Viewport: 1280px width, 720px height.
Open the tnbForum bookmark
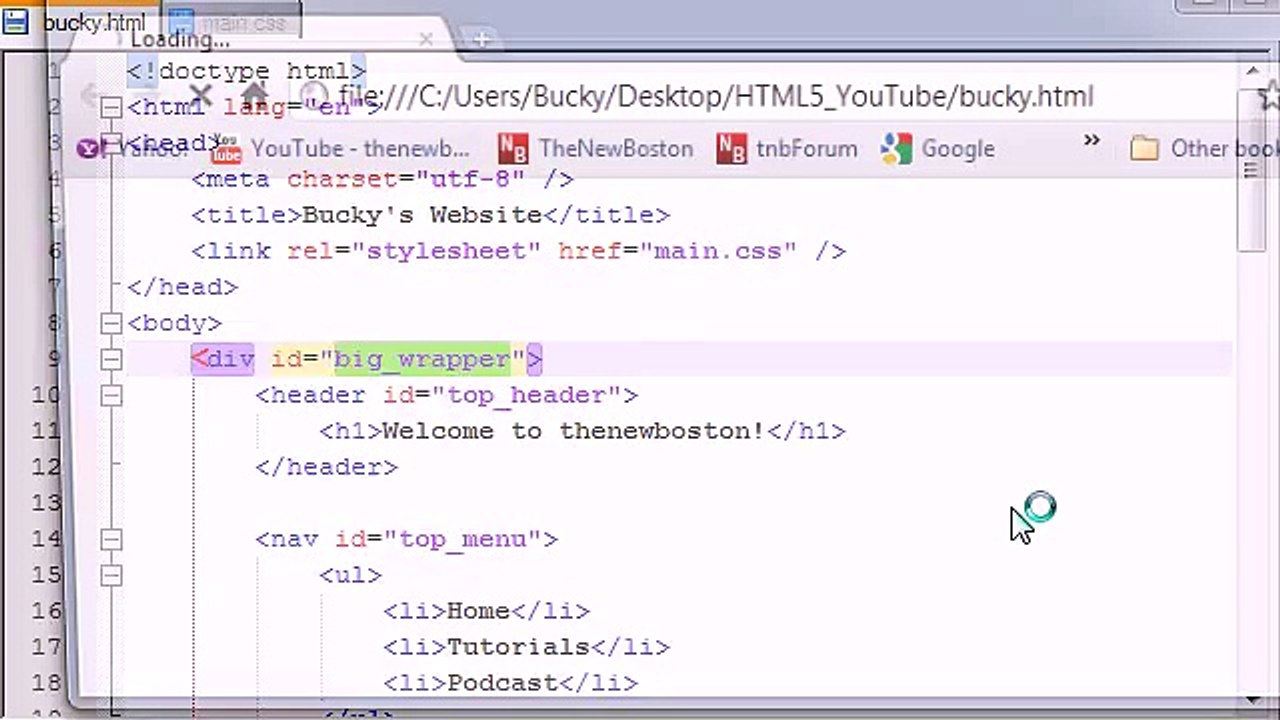click(x=788, y=149)
